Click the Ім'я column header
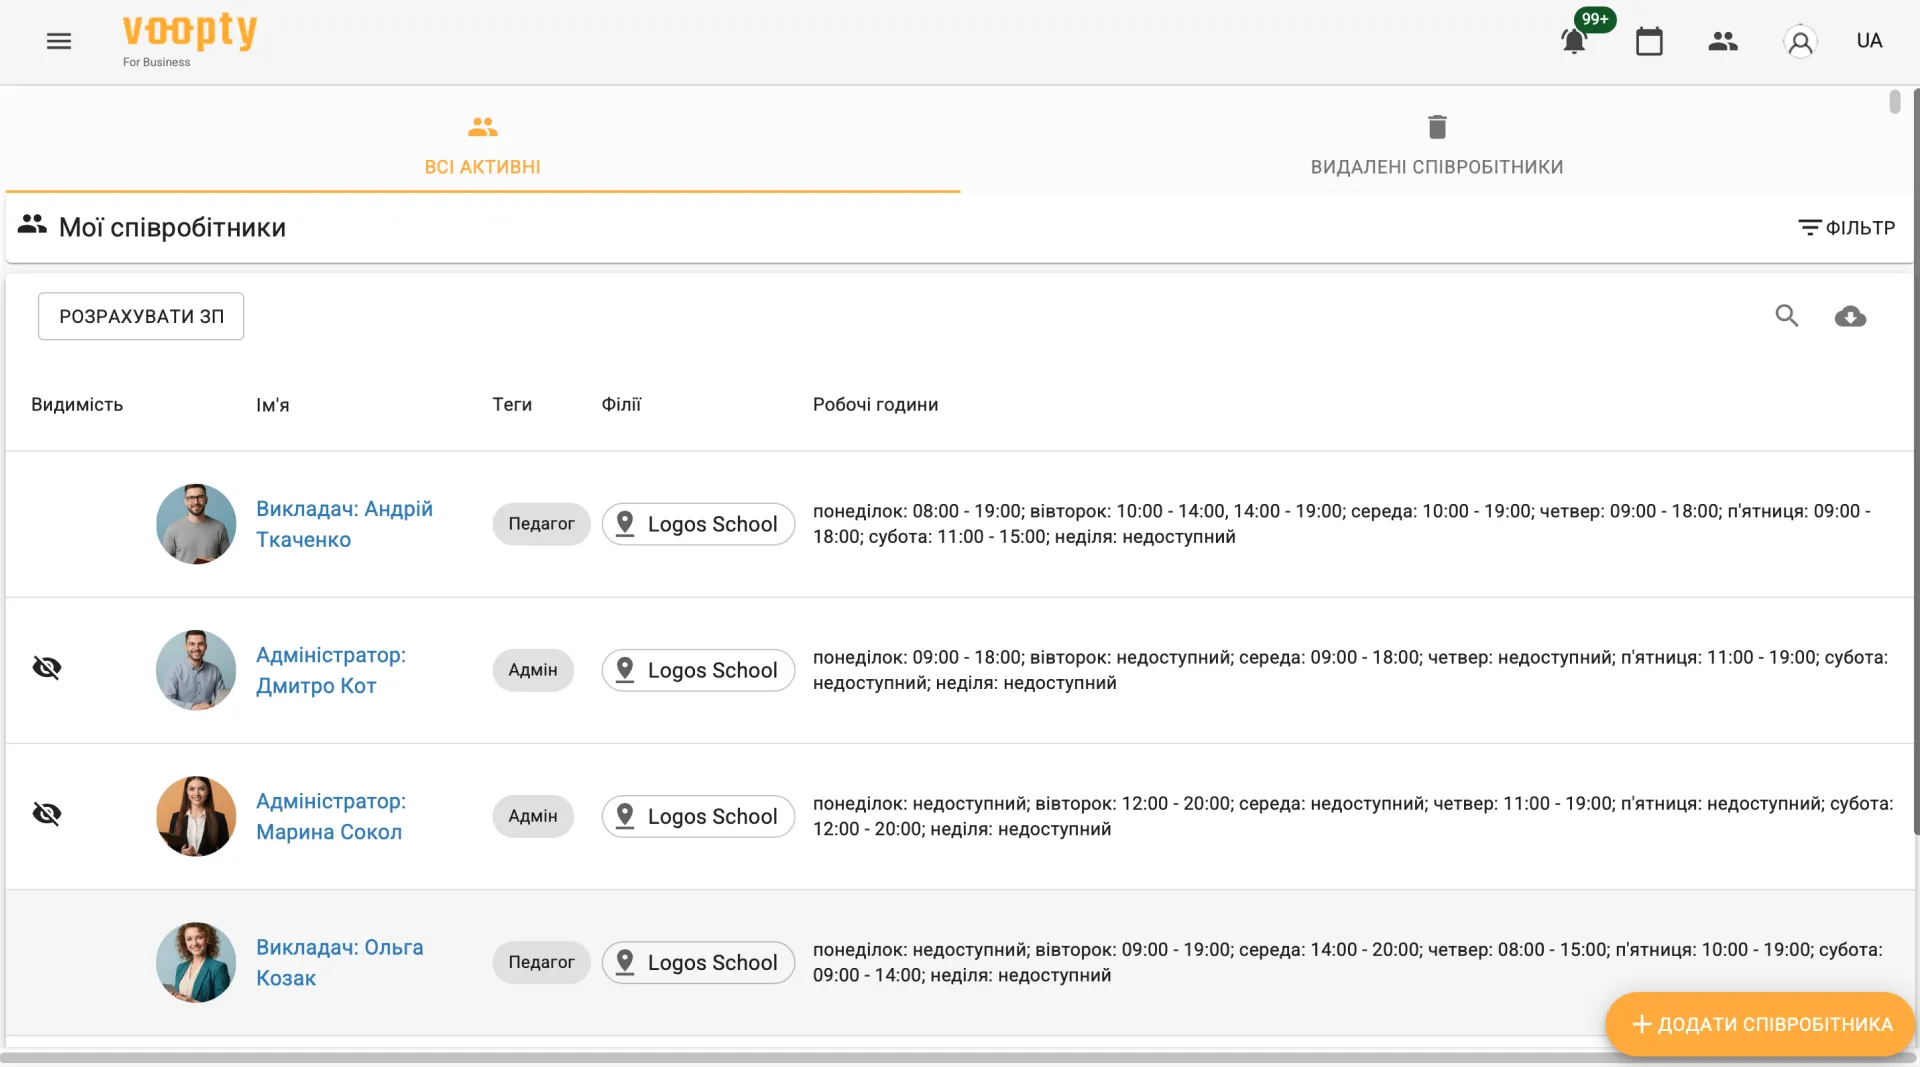The image size is (1920, 1067). [x=272, y=405]
